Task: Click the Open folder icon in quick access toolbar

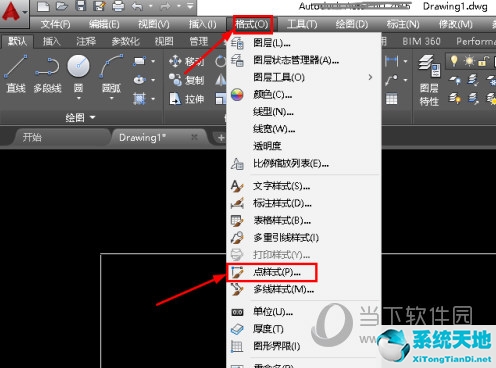Action: [62, 6]
